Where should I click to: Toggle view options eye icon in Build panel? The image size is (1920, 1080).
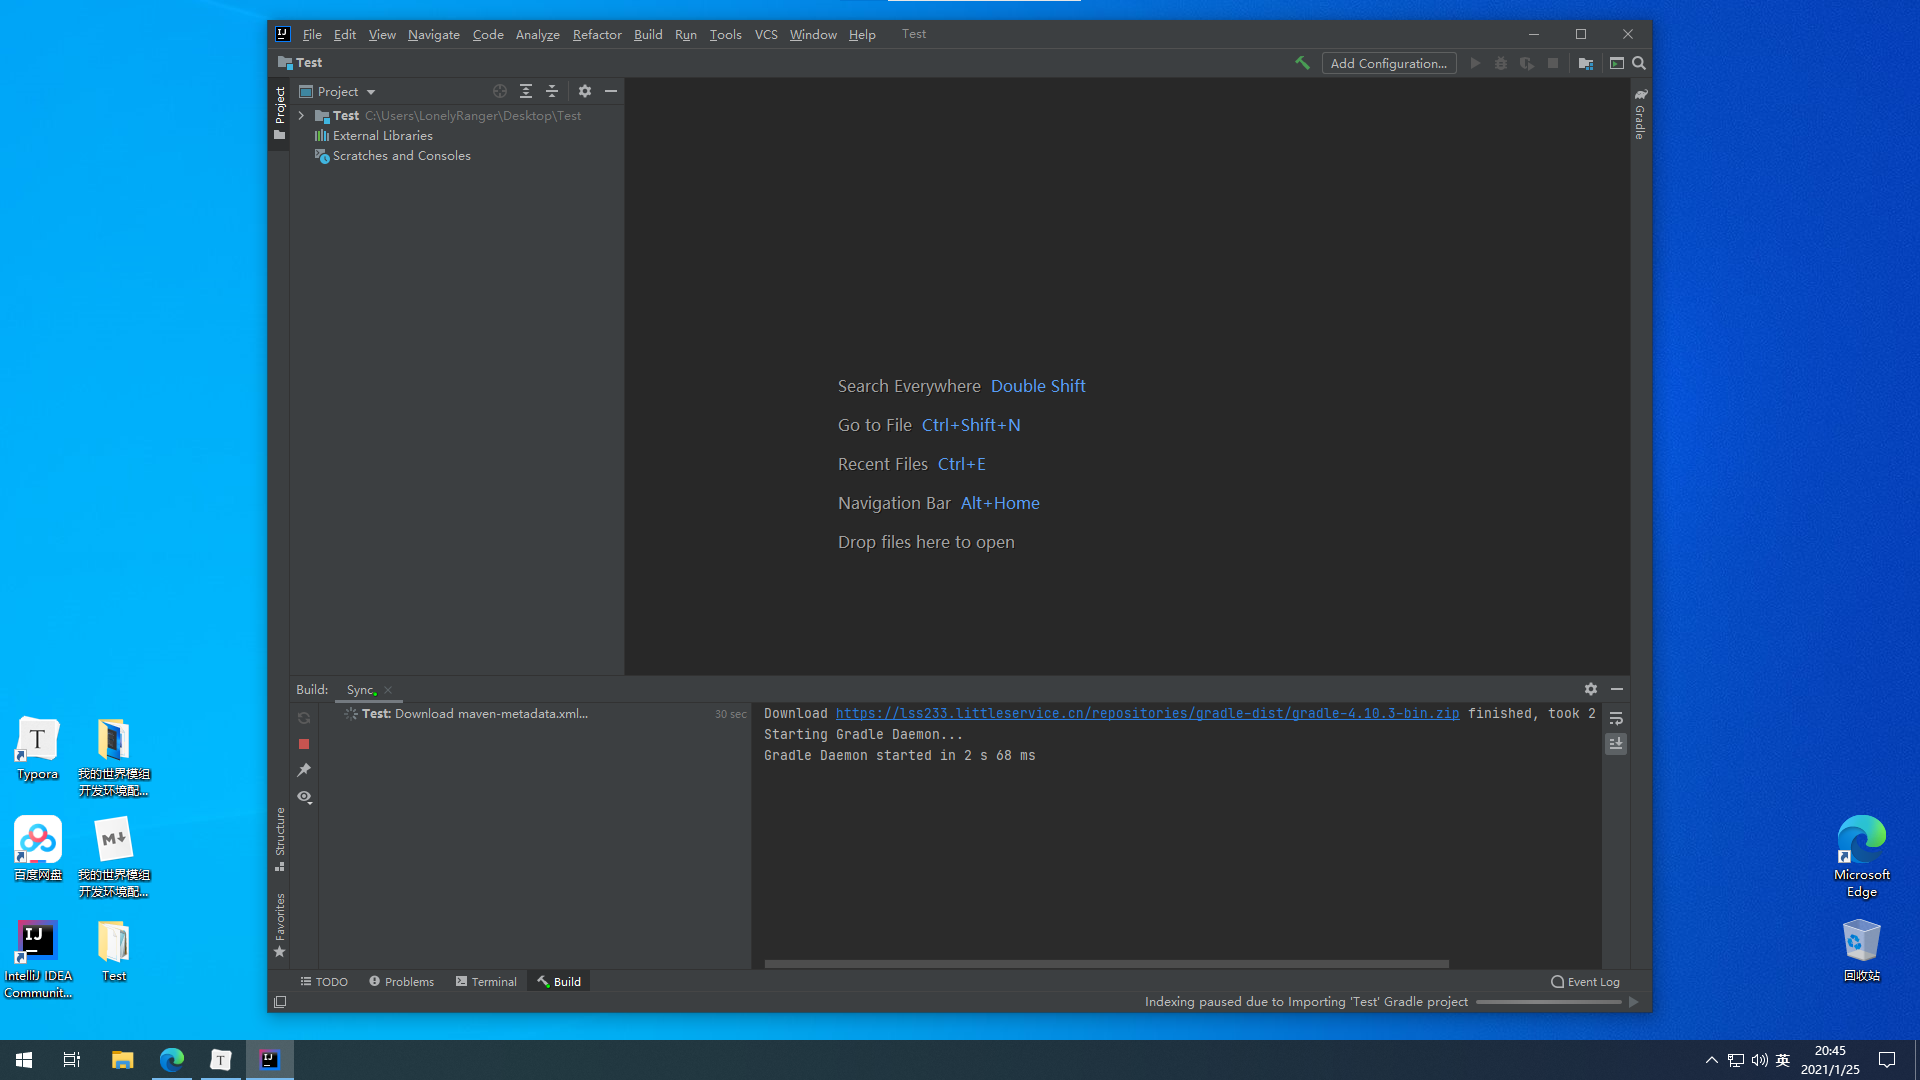click(x=304, y=797)
